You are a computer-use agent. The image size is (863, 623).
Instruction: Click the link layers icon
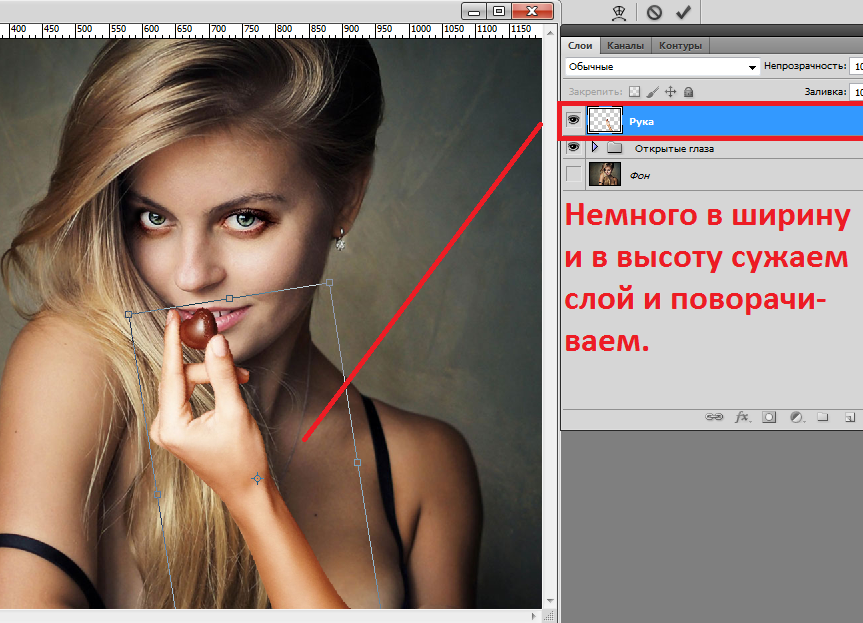point(715,417)
